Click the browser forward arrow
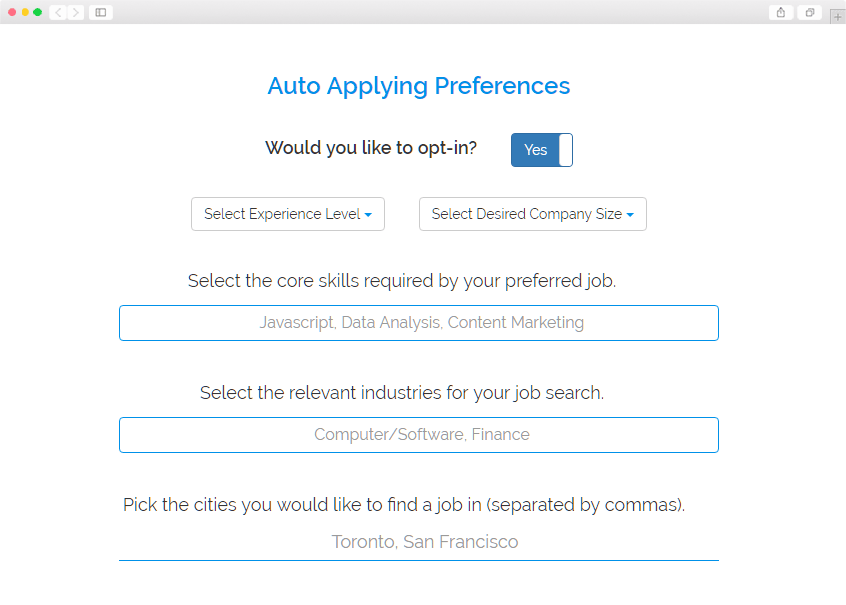The image size is (846, 605). 76,12
